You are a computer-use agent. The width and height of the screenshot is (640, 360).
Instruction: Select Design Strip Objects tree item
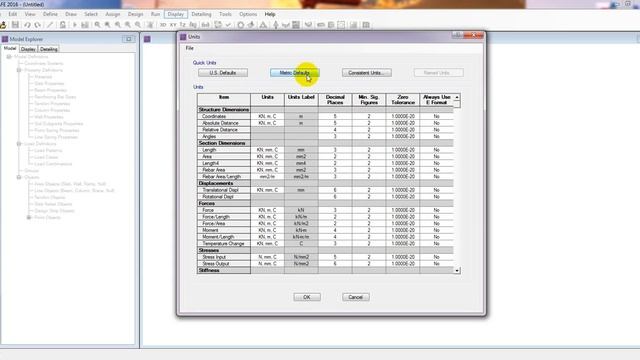54,211
